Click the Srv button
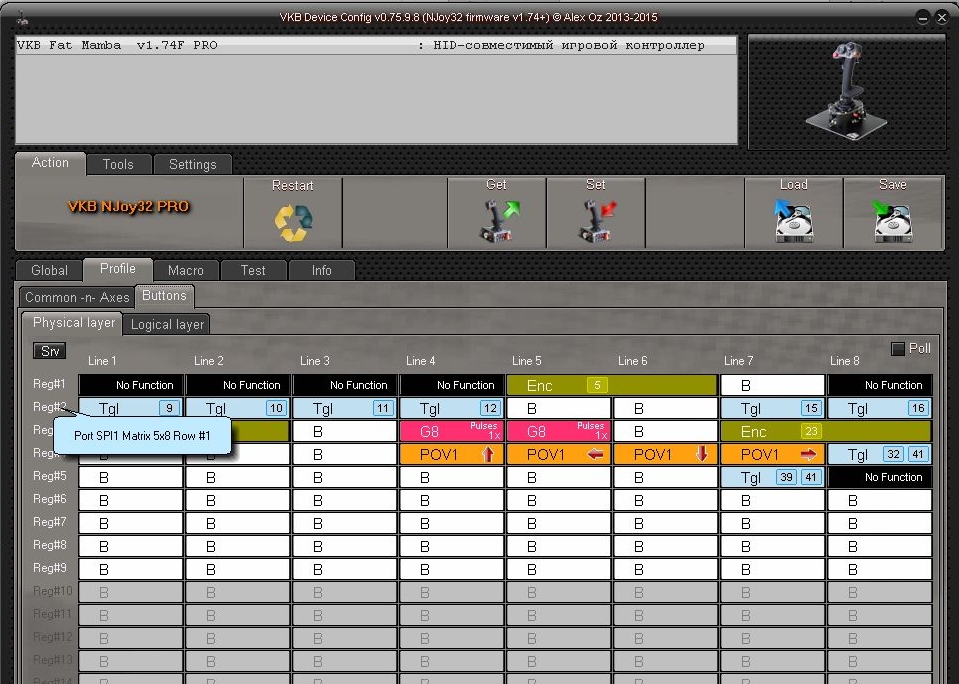The width and height of the screenshot is (959, 684). click(x=50, y=351)
